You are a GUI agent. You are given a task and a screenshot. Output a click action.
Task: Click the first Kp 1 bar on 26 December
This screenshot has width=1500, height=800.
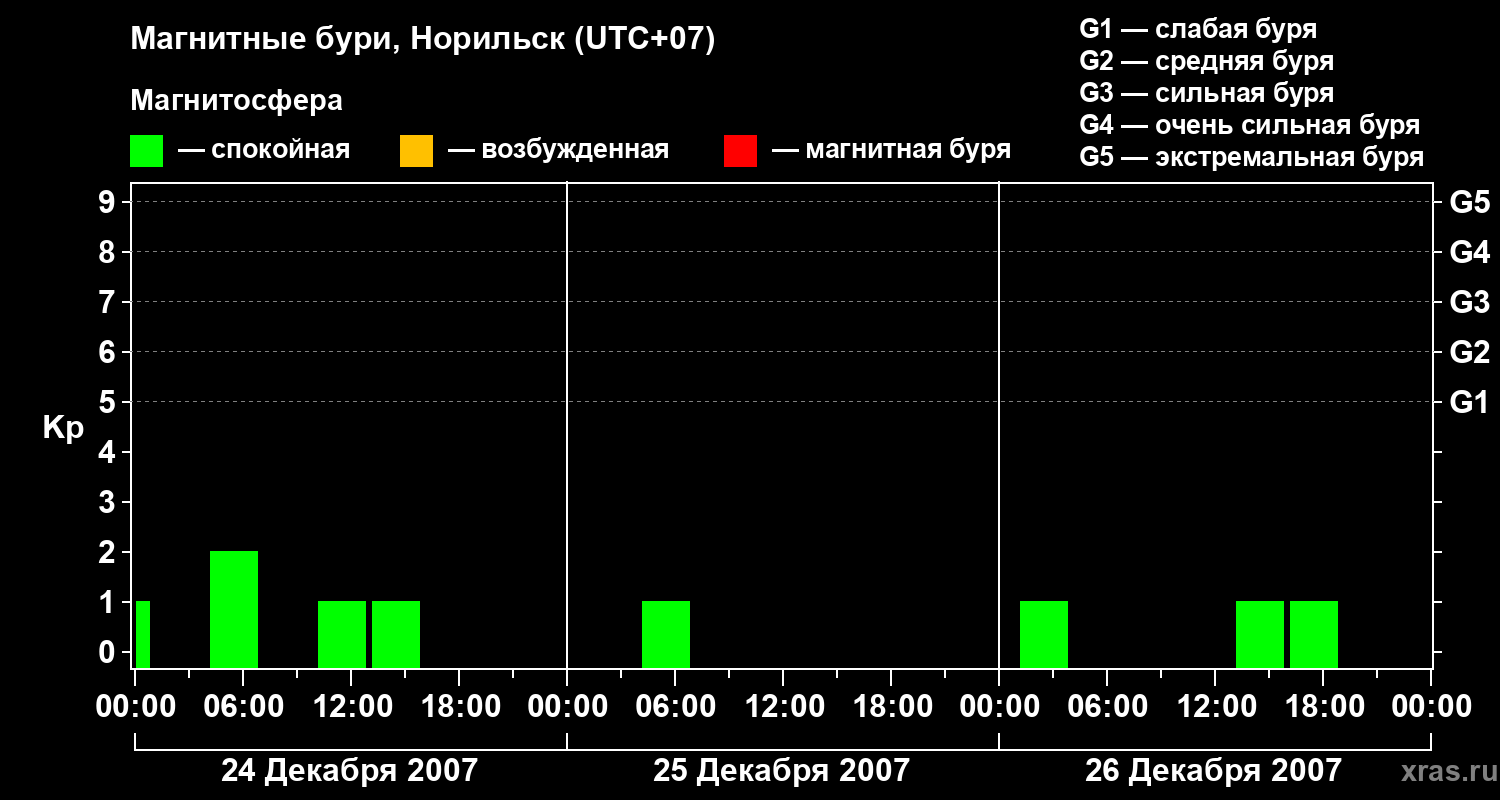(x=1044, y=634)
